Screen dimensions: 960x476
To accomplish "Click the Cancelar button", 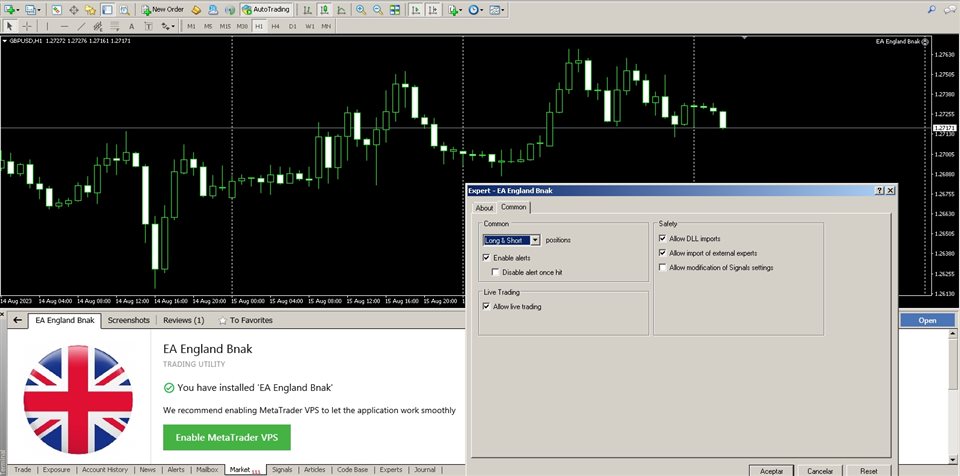I will pos(820,470).
